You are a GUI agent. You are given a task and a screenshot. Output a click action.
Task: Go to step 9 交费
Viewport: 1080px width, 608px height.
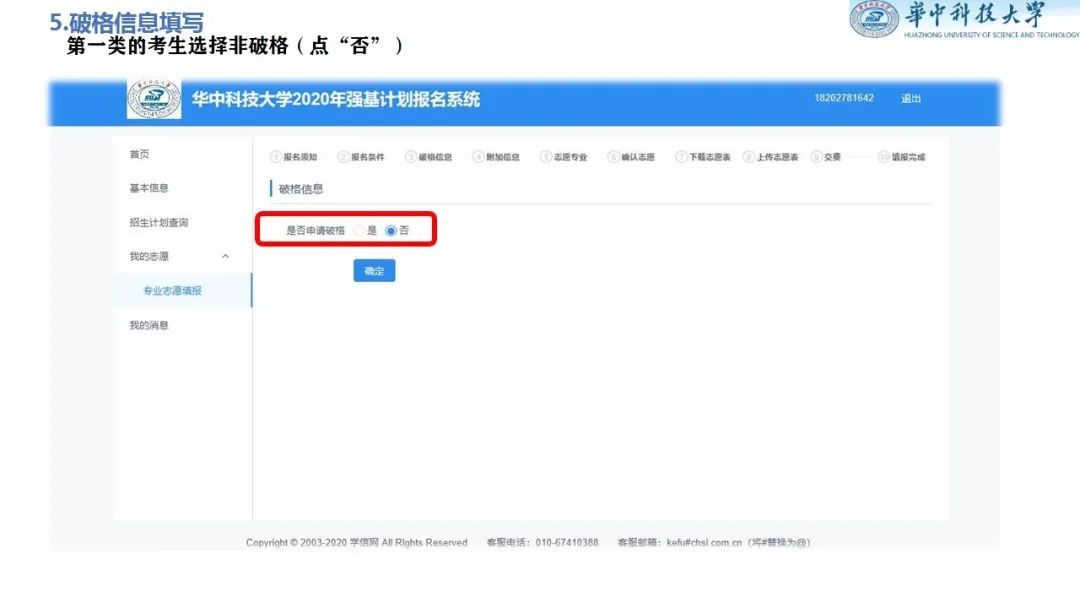coord(826,157)
